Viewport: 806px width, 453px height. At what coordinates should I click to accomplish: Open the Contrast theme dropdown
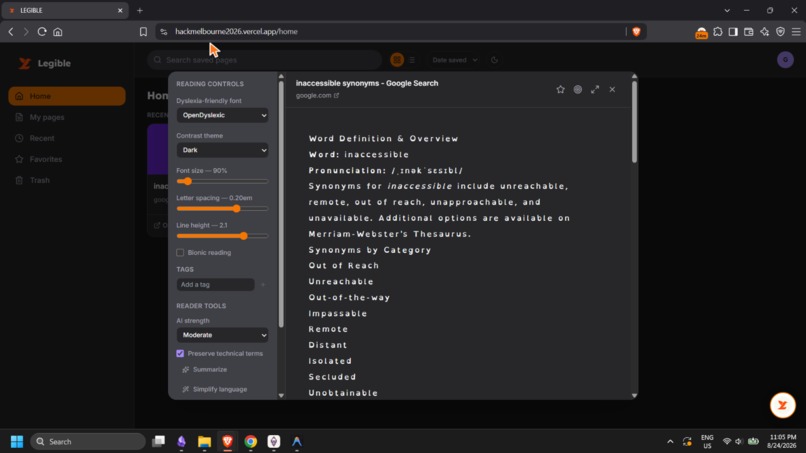tap(222, 150)
